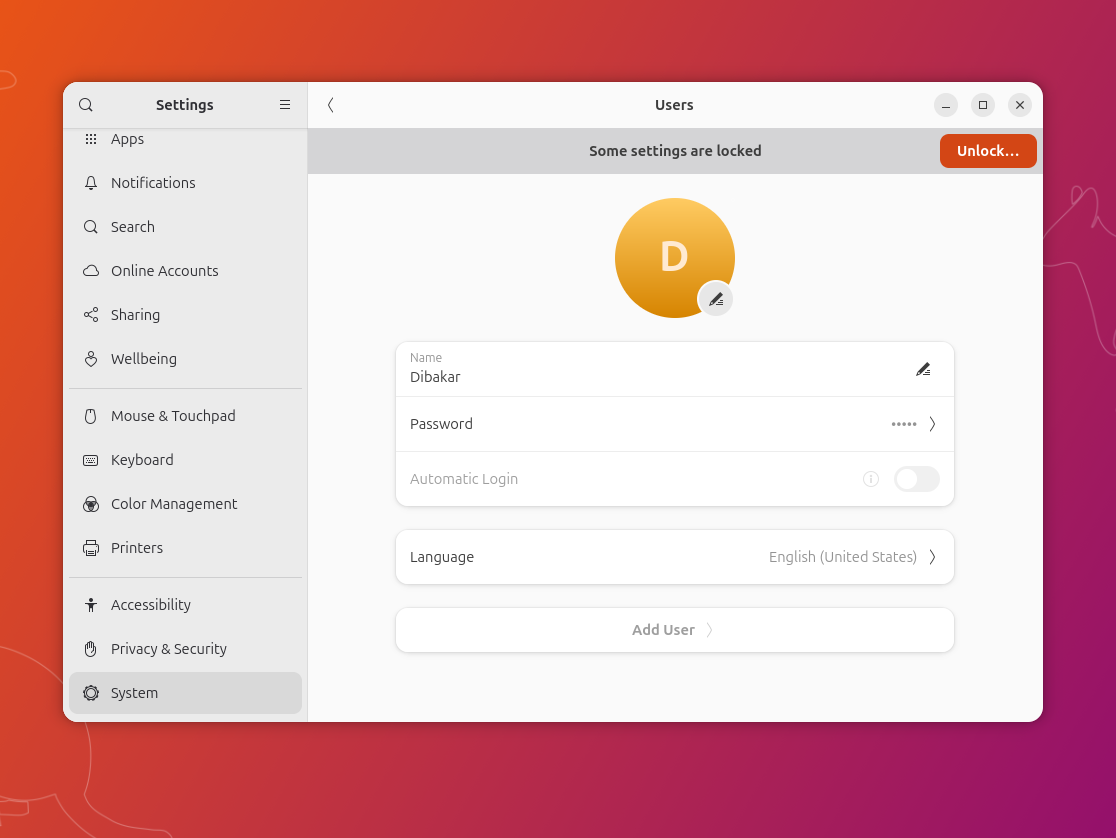Image resolution: width=1116 pixels, height=838 pixels.
Task: Select the sidebar Search label
Action: 132,227
